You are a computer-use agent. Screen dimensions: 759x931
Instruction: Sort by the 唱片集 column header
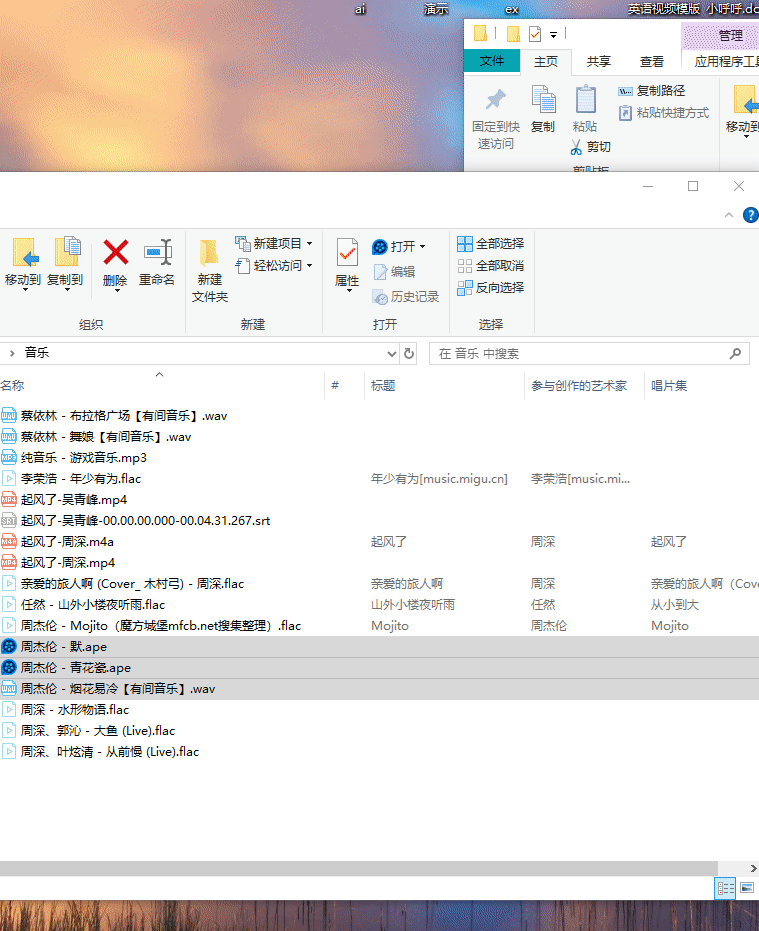pos(669,385)
